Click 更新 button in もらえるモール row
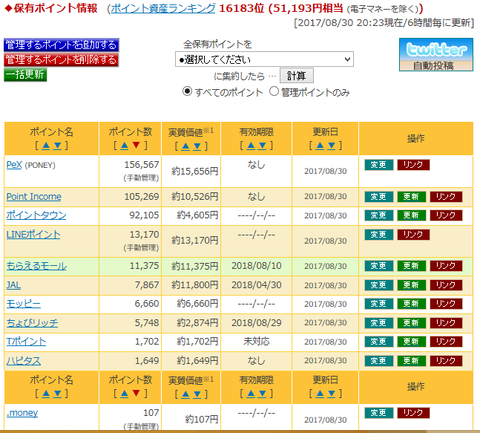The width and height of the screenshot is (480, 433). 411,266
